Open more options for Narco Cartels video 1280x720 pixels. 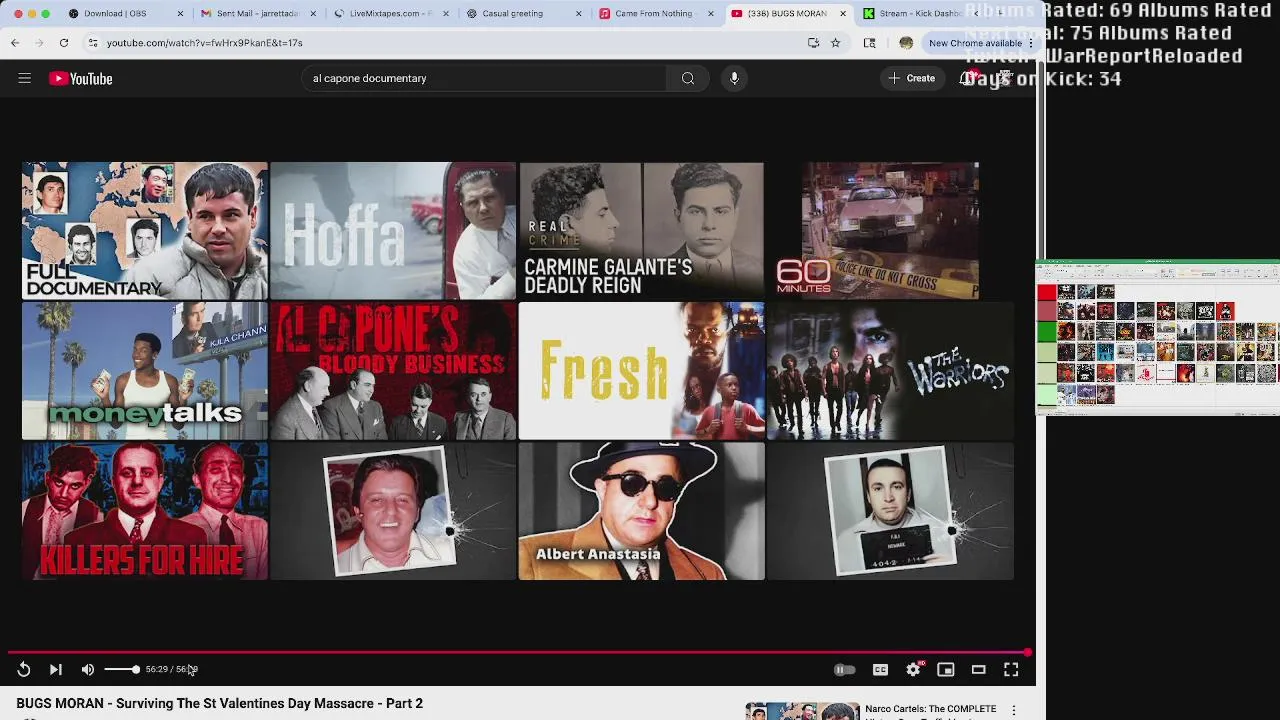(x=1014, y=710)
